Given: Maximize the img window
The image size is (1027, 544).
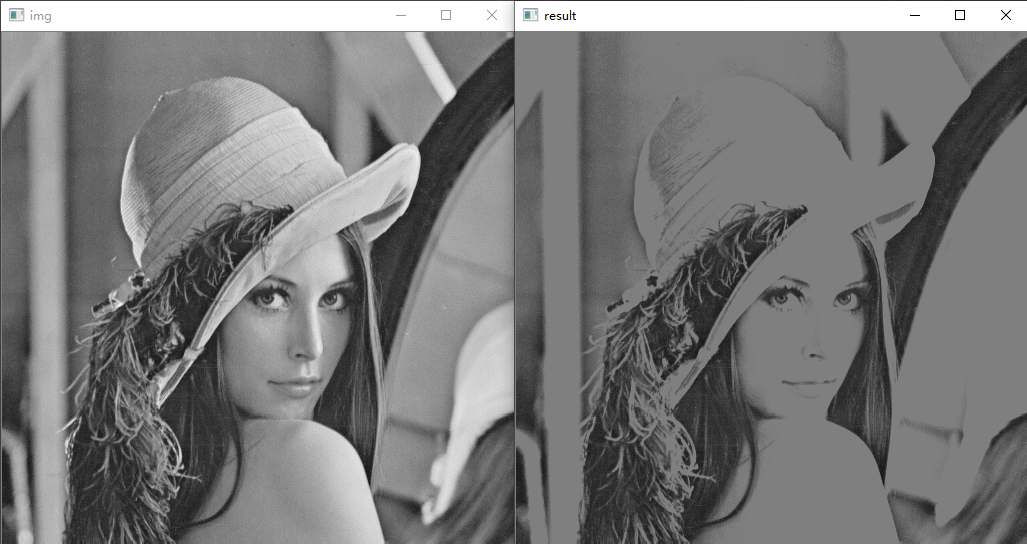Looking at the screenshot, I should 446,15.
